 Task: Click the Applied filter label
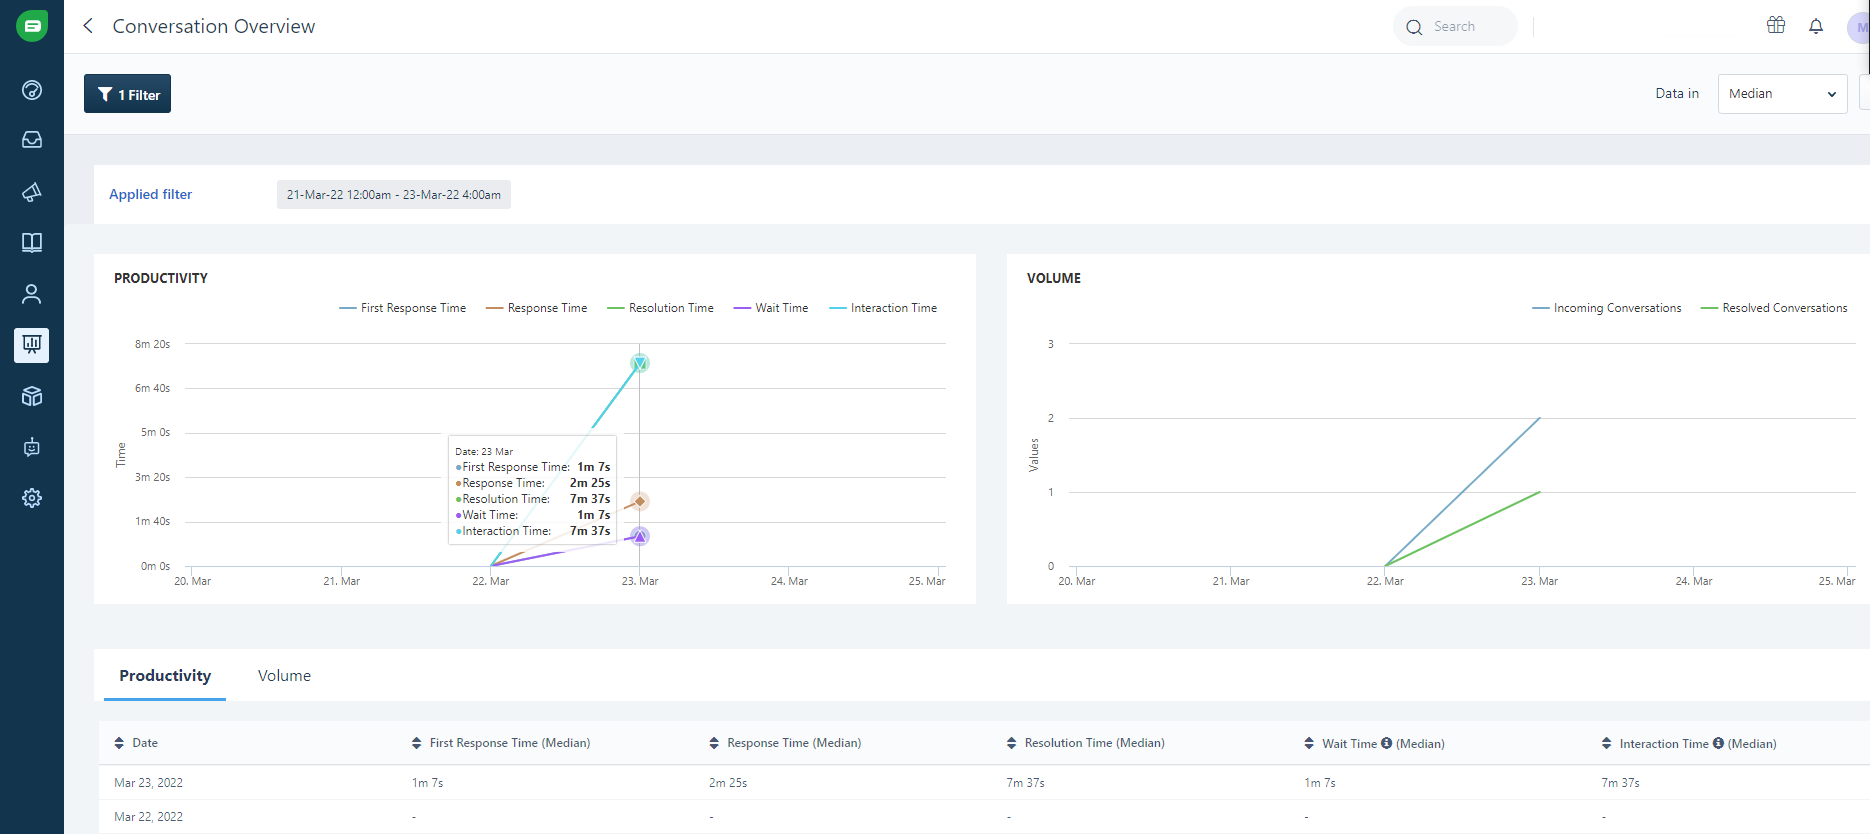[150, 195]
